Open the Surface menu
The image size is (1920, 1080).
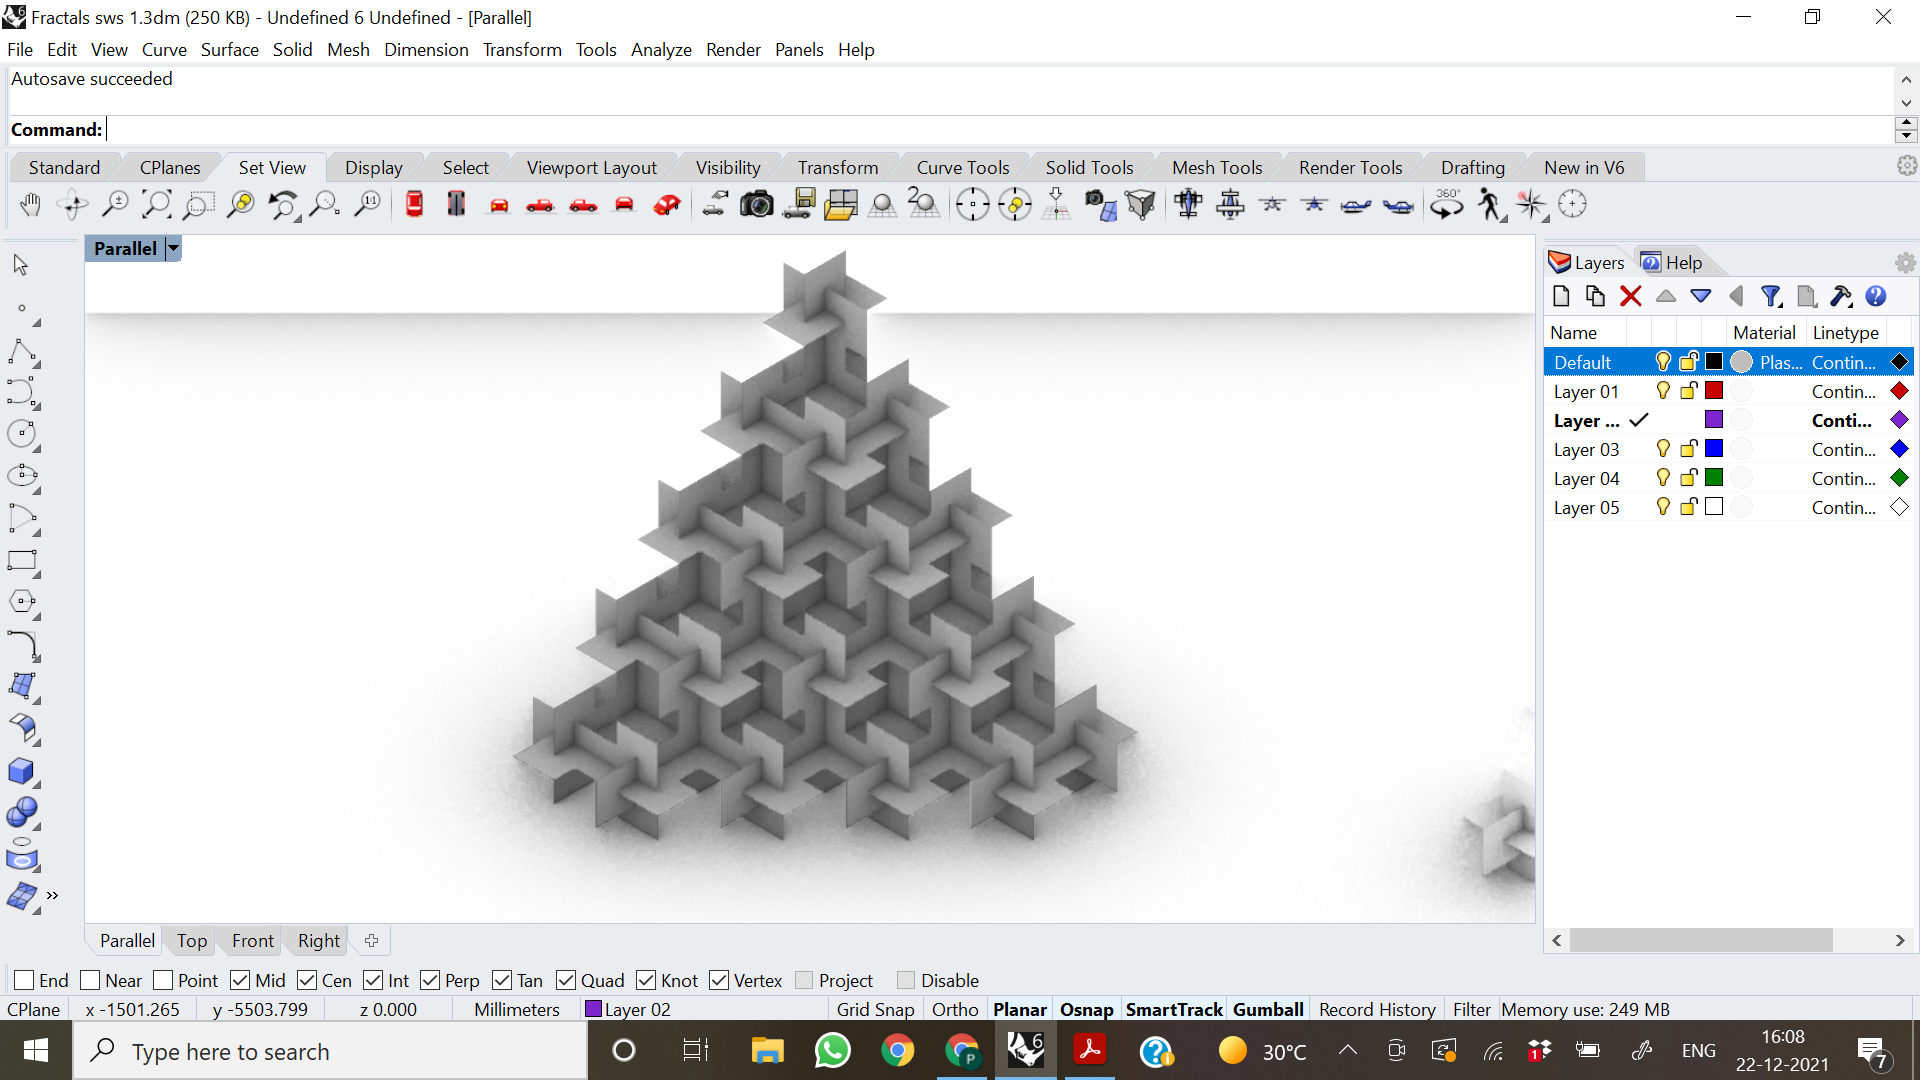pos(229,49)
